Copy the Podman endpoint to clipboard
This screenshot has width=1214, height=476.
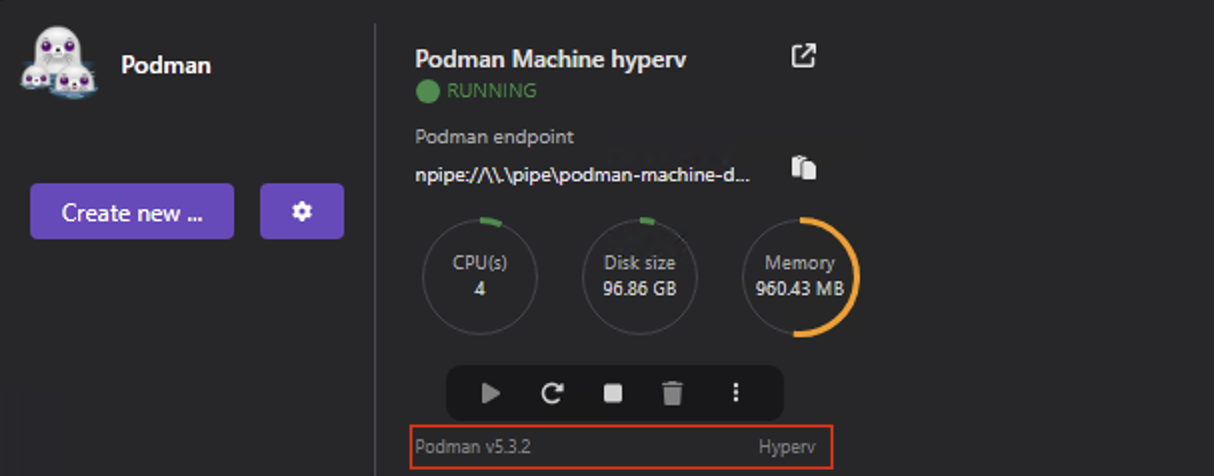(804, 167)
